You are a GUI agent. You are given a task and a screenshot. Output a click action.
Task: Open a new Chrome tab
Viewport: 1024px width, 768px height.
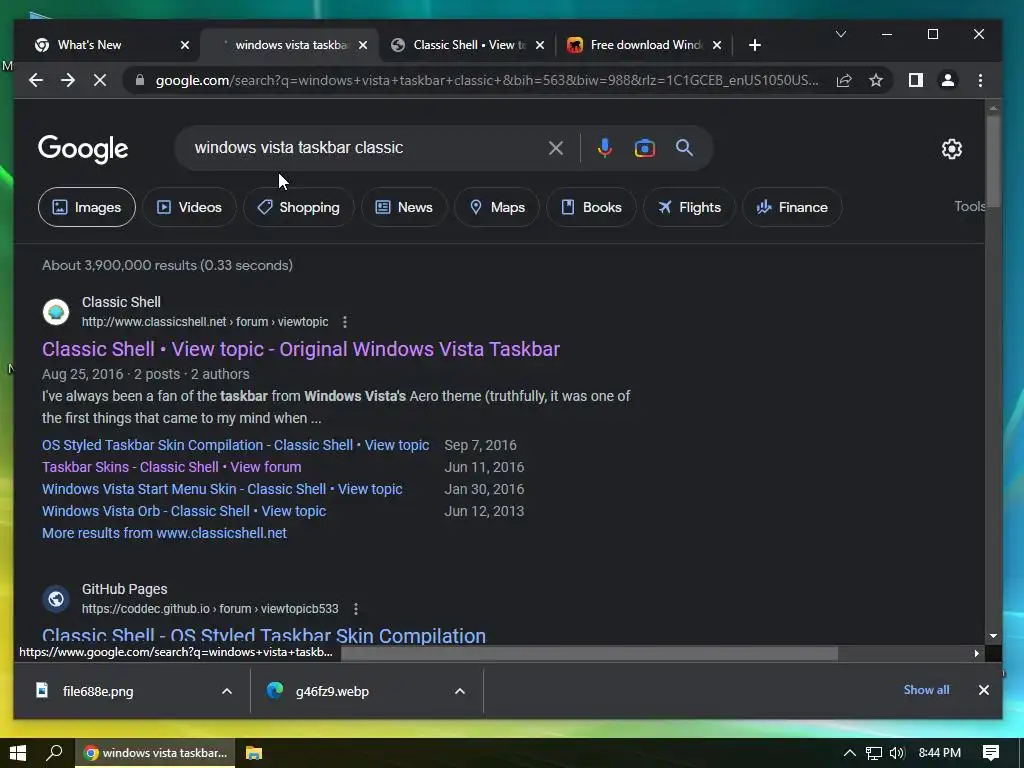coord(754,45)
